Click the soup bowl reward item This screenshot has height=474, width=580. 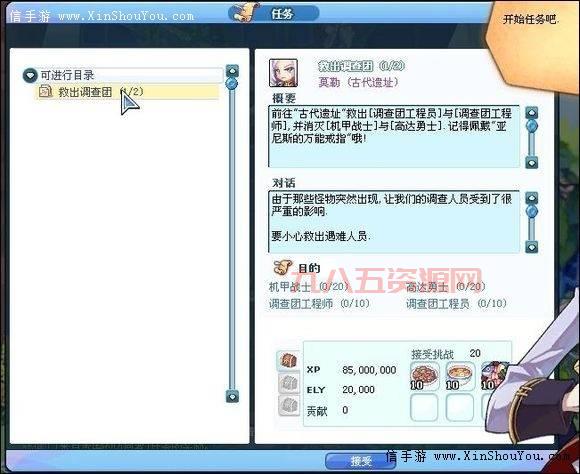pyautogui.click(x=460, y=376)
